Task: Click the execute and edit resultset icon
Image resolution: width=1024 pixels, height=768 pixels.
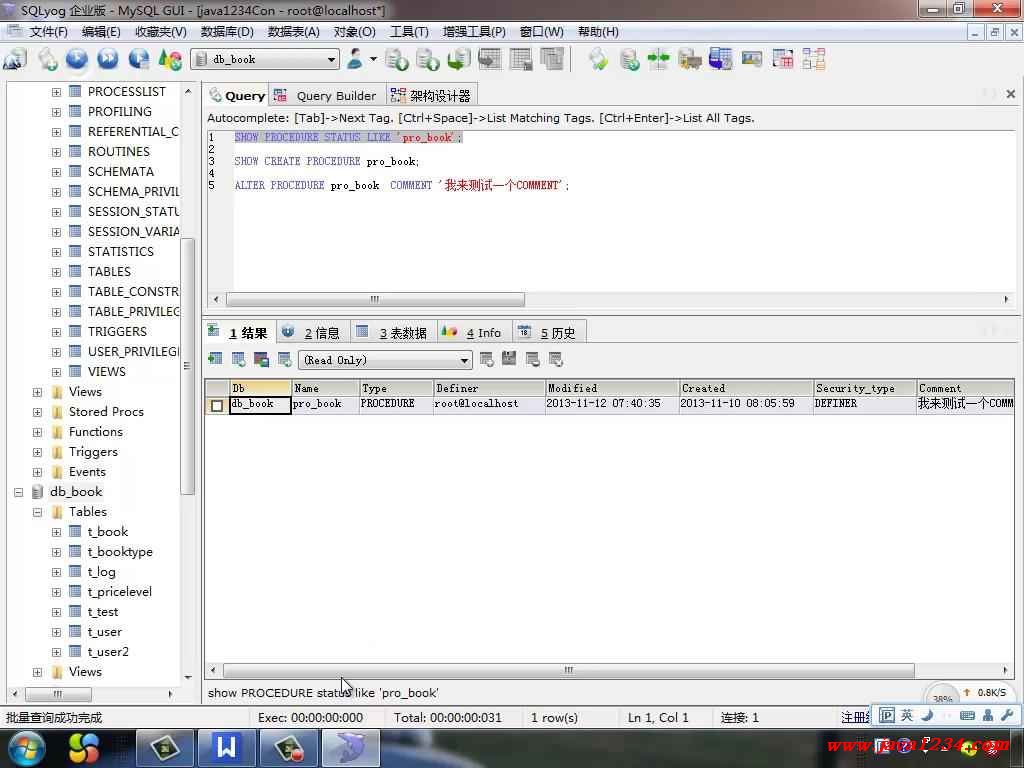Action: tap(138, 59)
